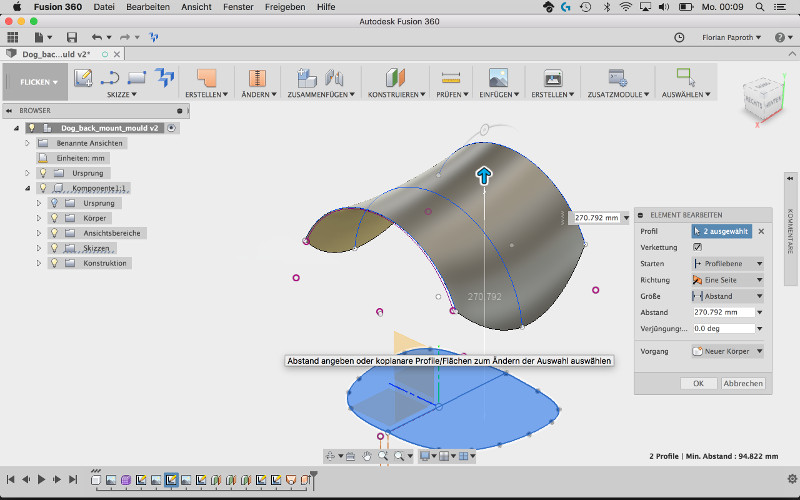Select the Measure (Prüfen) ruler icon

(450, 77)
